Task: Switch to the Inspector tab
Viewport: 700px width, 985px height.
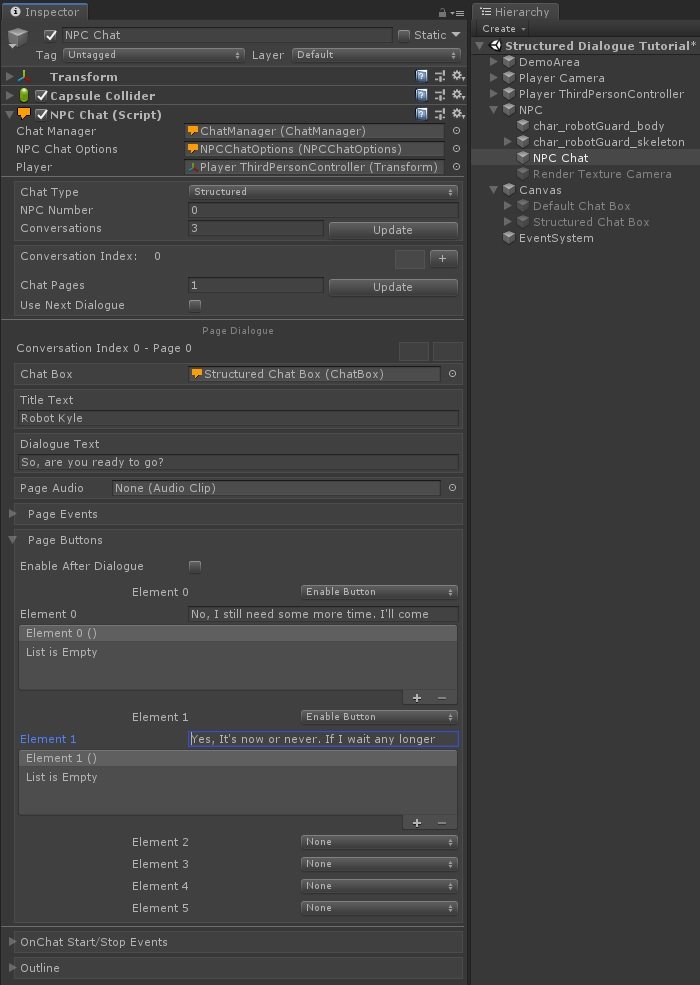Action: click(x=44, y=11)
